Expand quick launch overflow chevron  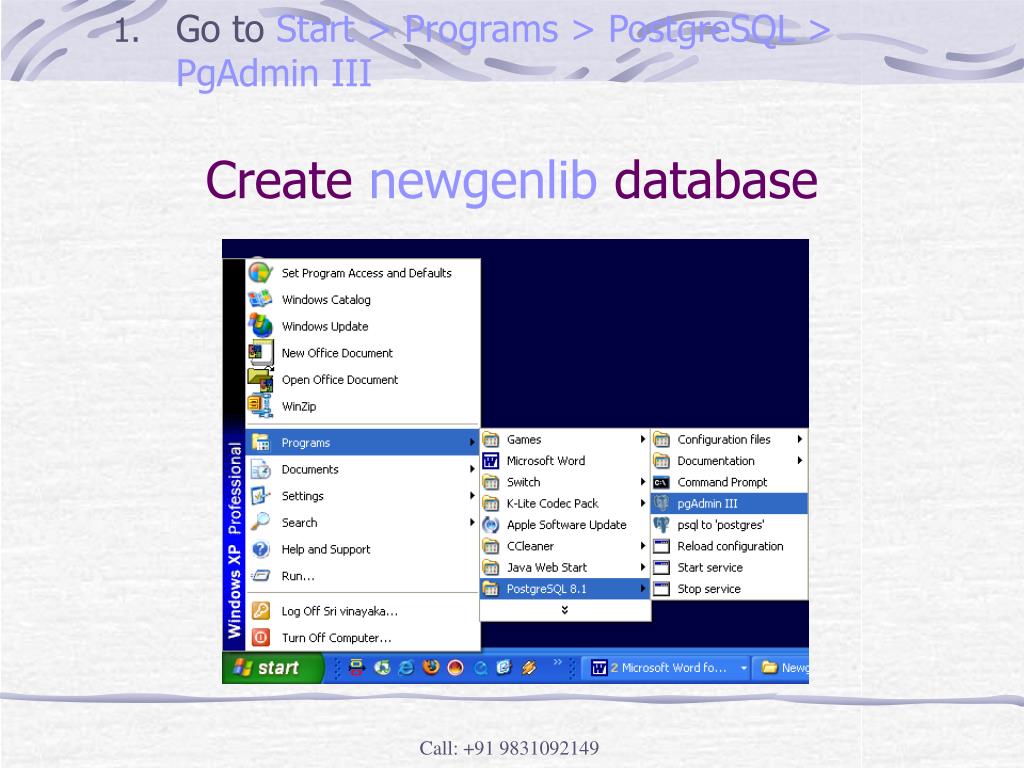[x=557, y=662]
